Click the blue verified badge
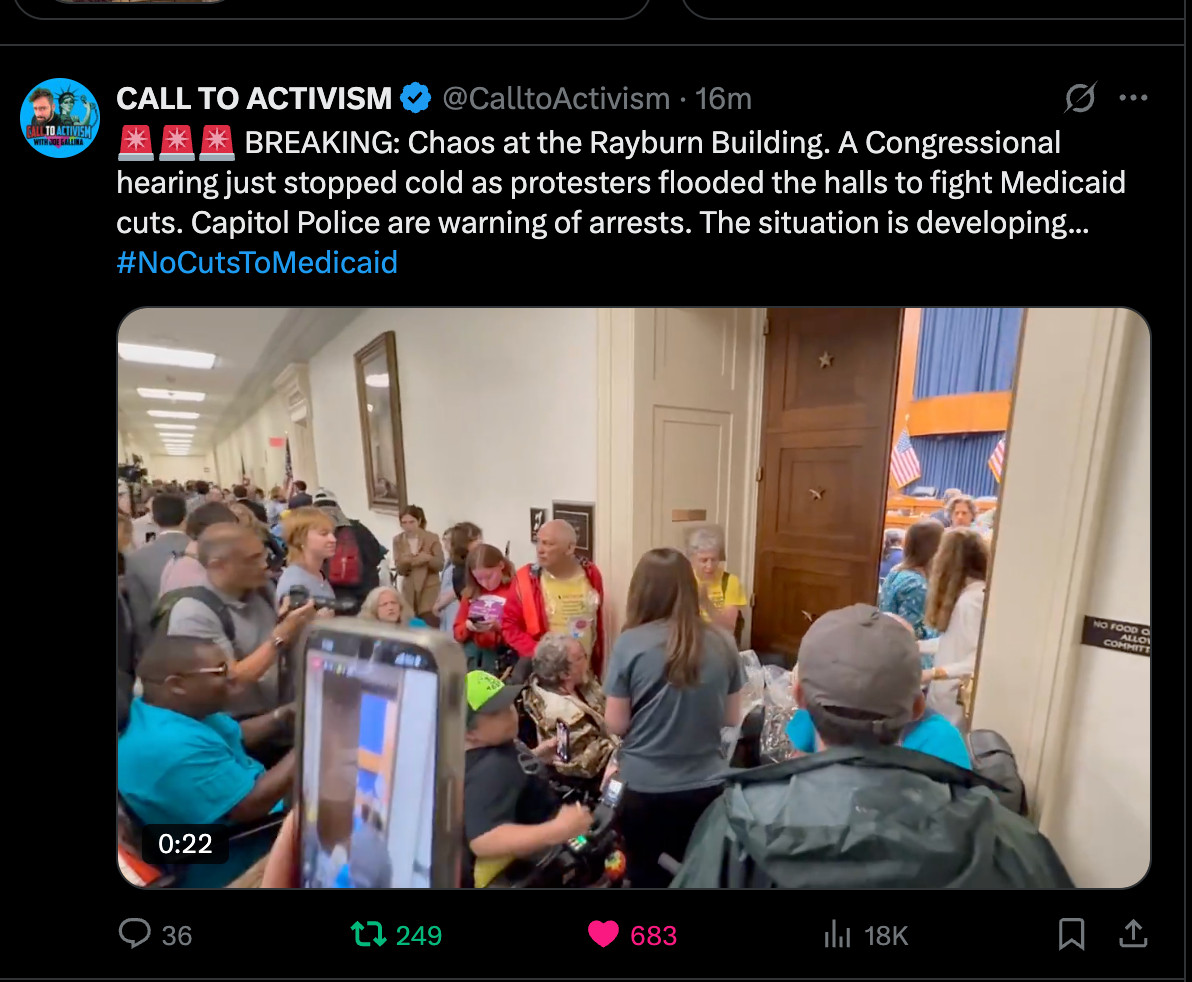The width and height of the screenshot is (1192, 982). point(415,98)
